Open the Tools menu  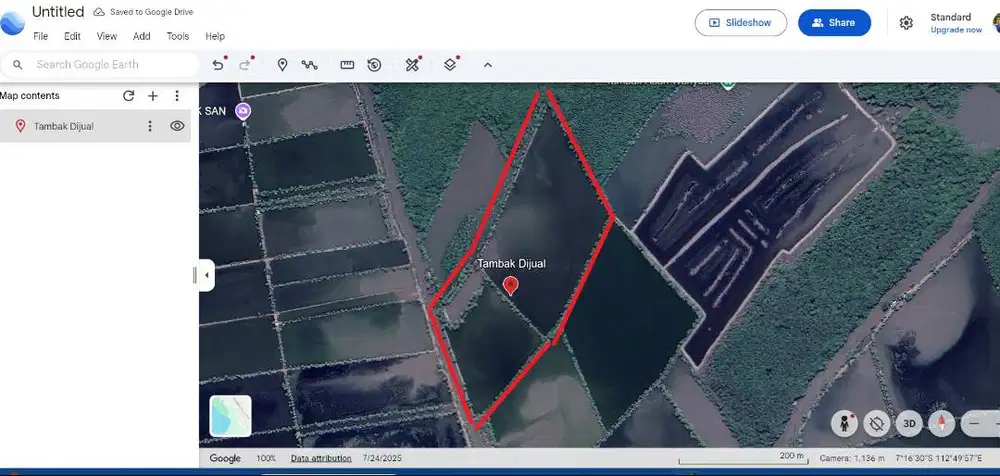178,36
